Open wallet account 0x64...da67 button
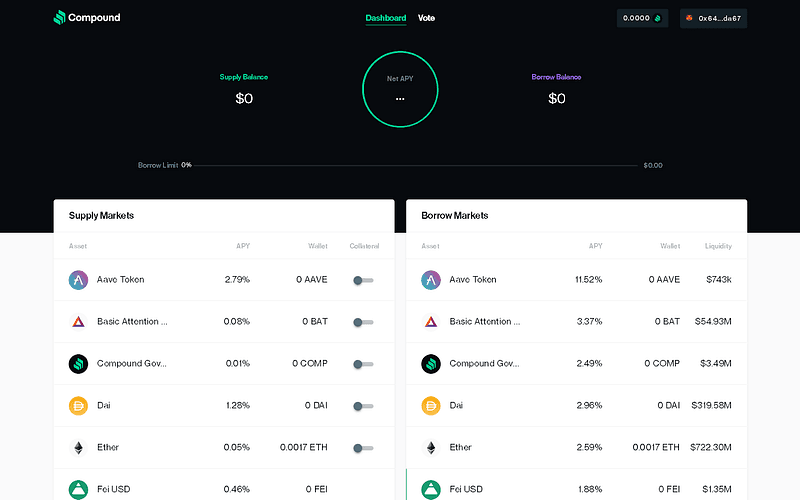 [713, 18]
